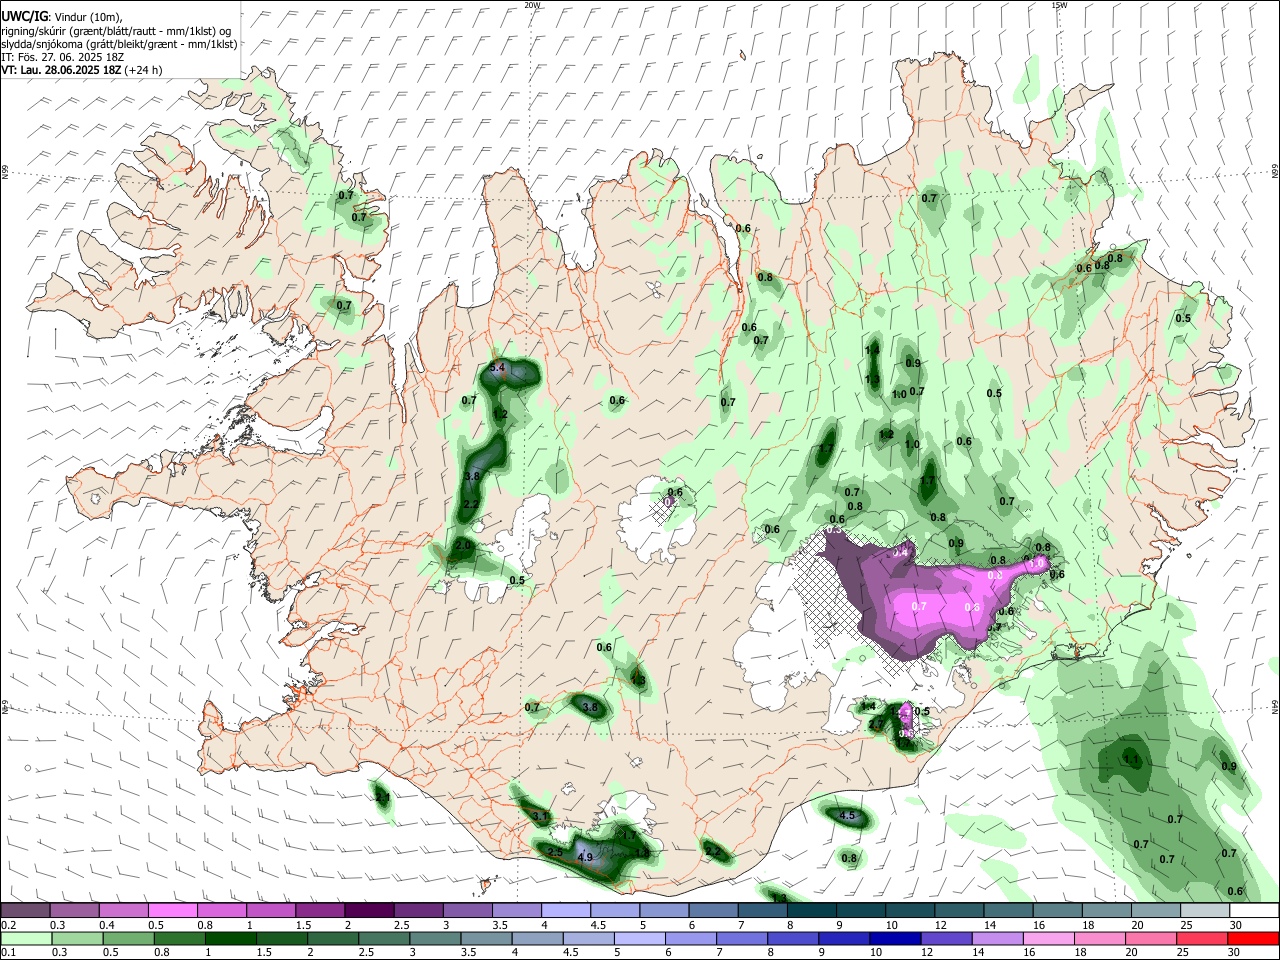Image resolution: width=1280 pixels, height=960 pixels.
Task: Click the dark purple 2 swatch in top legend row
Action: [x=369, y=911]
